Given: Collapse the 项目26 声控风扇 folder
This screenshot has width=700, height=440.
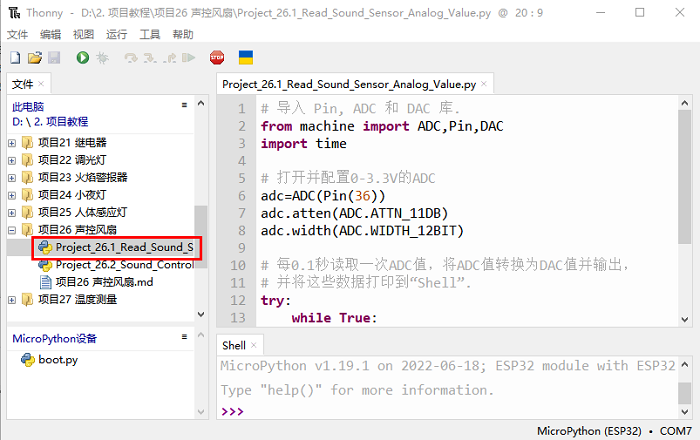Looking at the screenshot, I should pyautogui.click(x=12, y=230).
